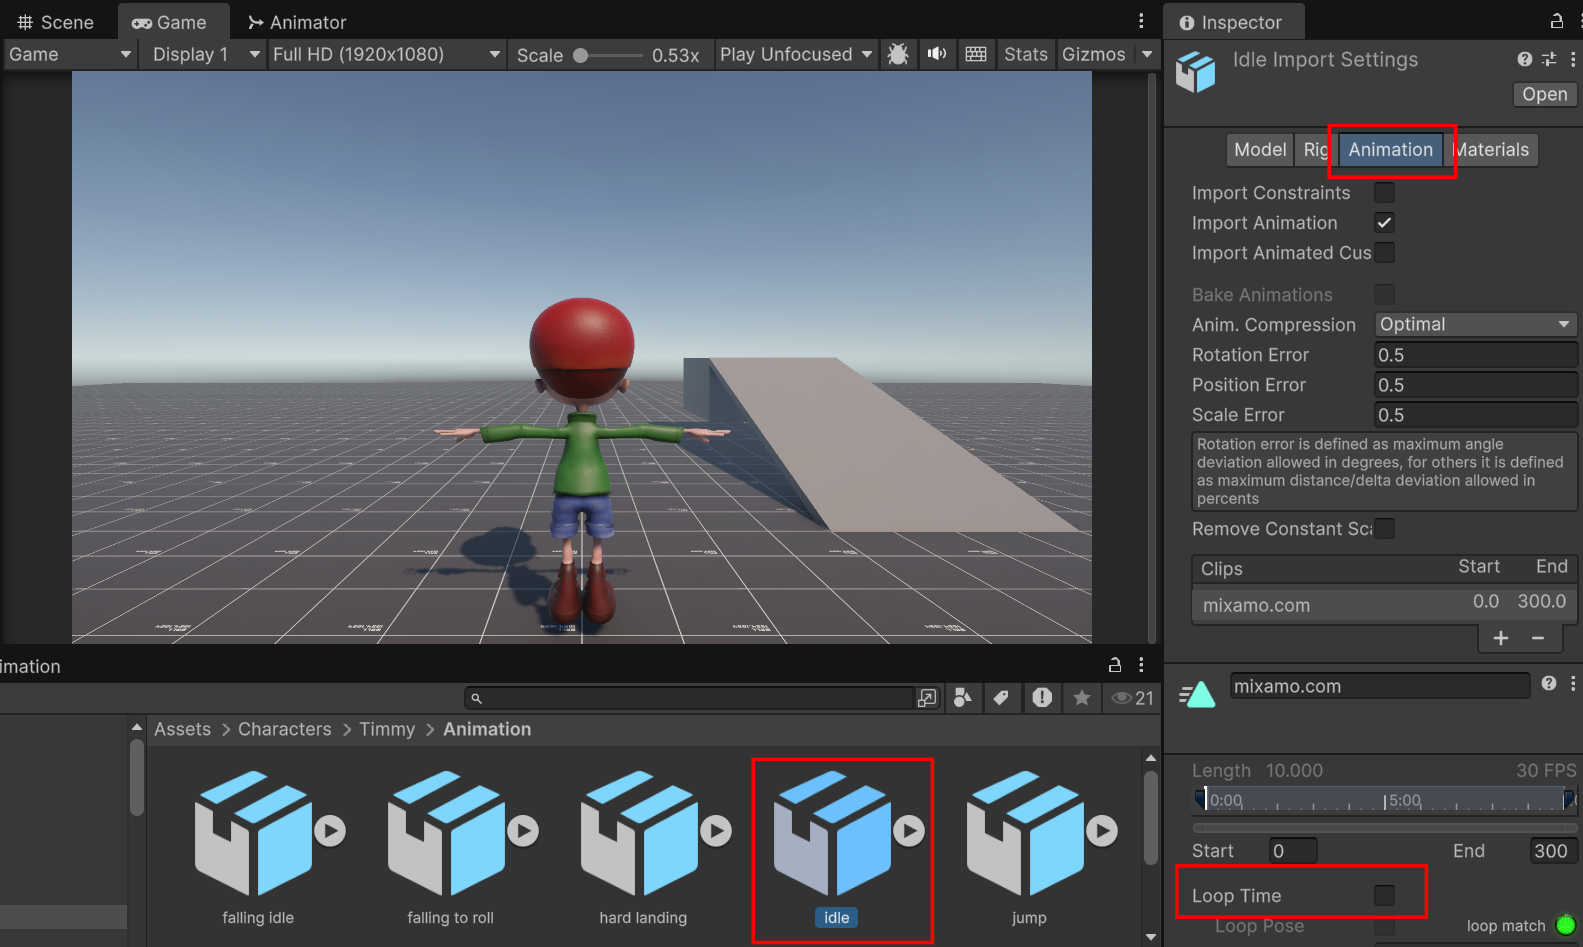1583x947 pixels.
Task: Mute audio with the speaker icon
Action: click(937, 54)
